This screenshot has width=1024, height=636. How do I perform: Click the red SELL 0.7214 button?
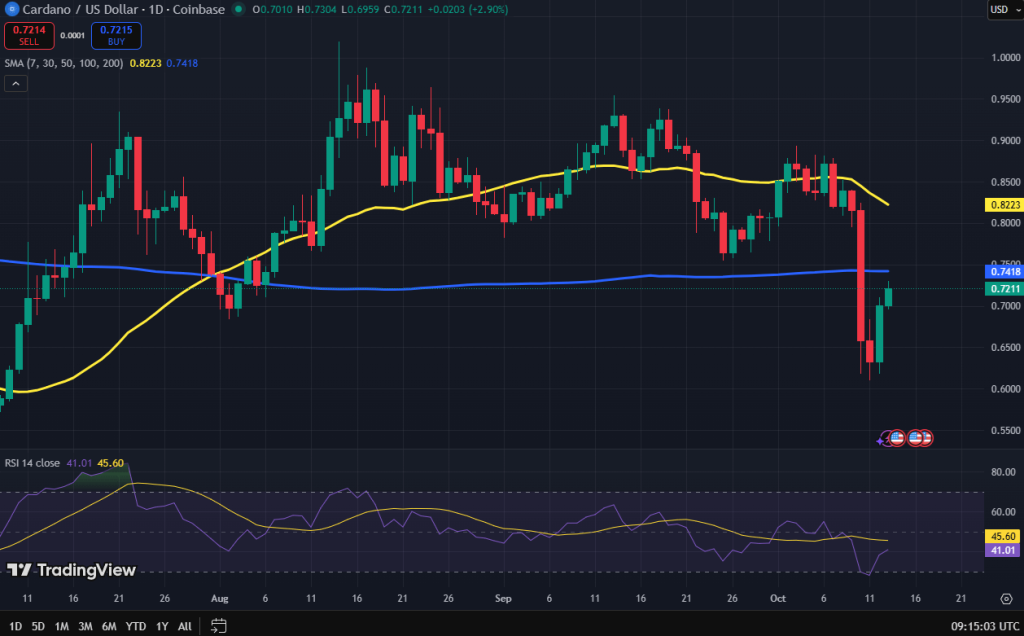tap(29, 36)
